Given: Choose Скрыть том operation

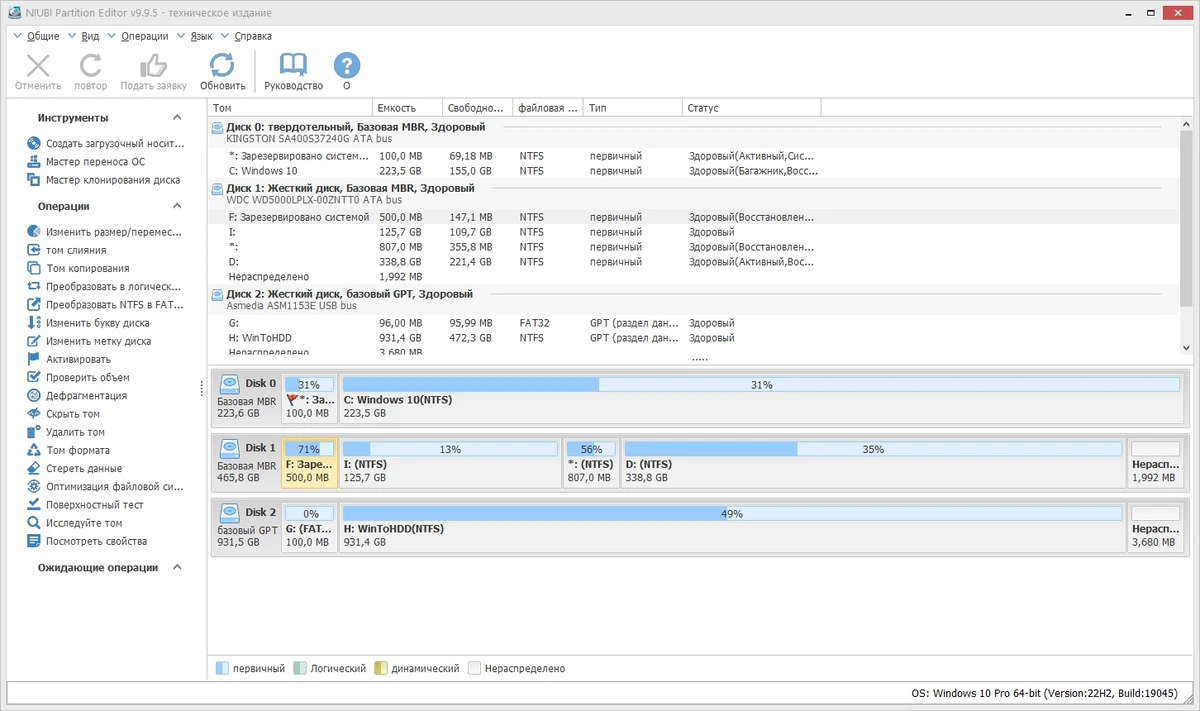Looking at the screenshot, I should tap(64, 414).
